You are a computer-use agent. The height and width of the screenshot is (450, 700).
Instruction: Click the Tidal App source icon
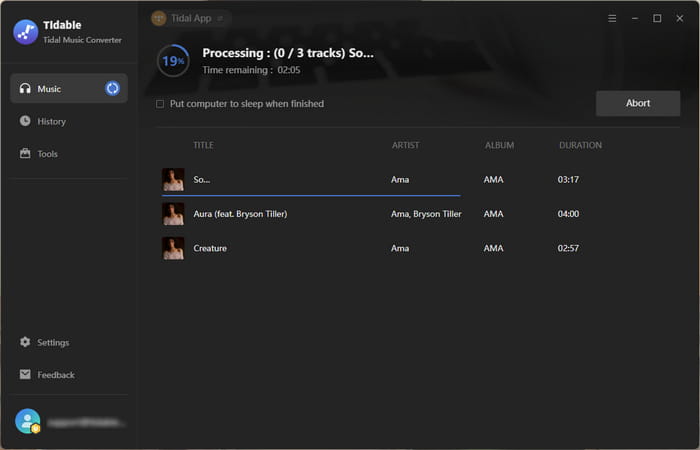[158, 18]
